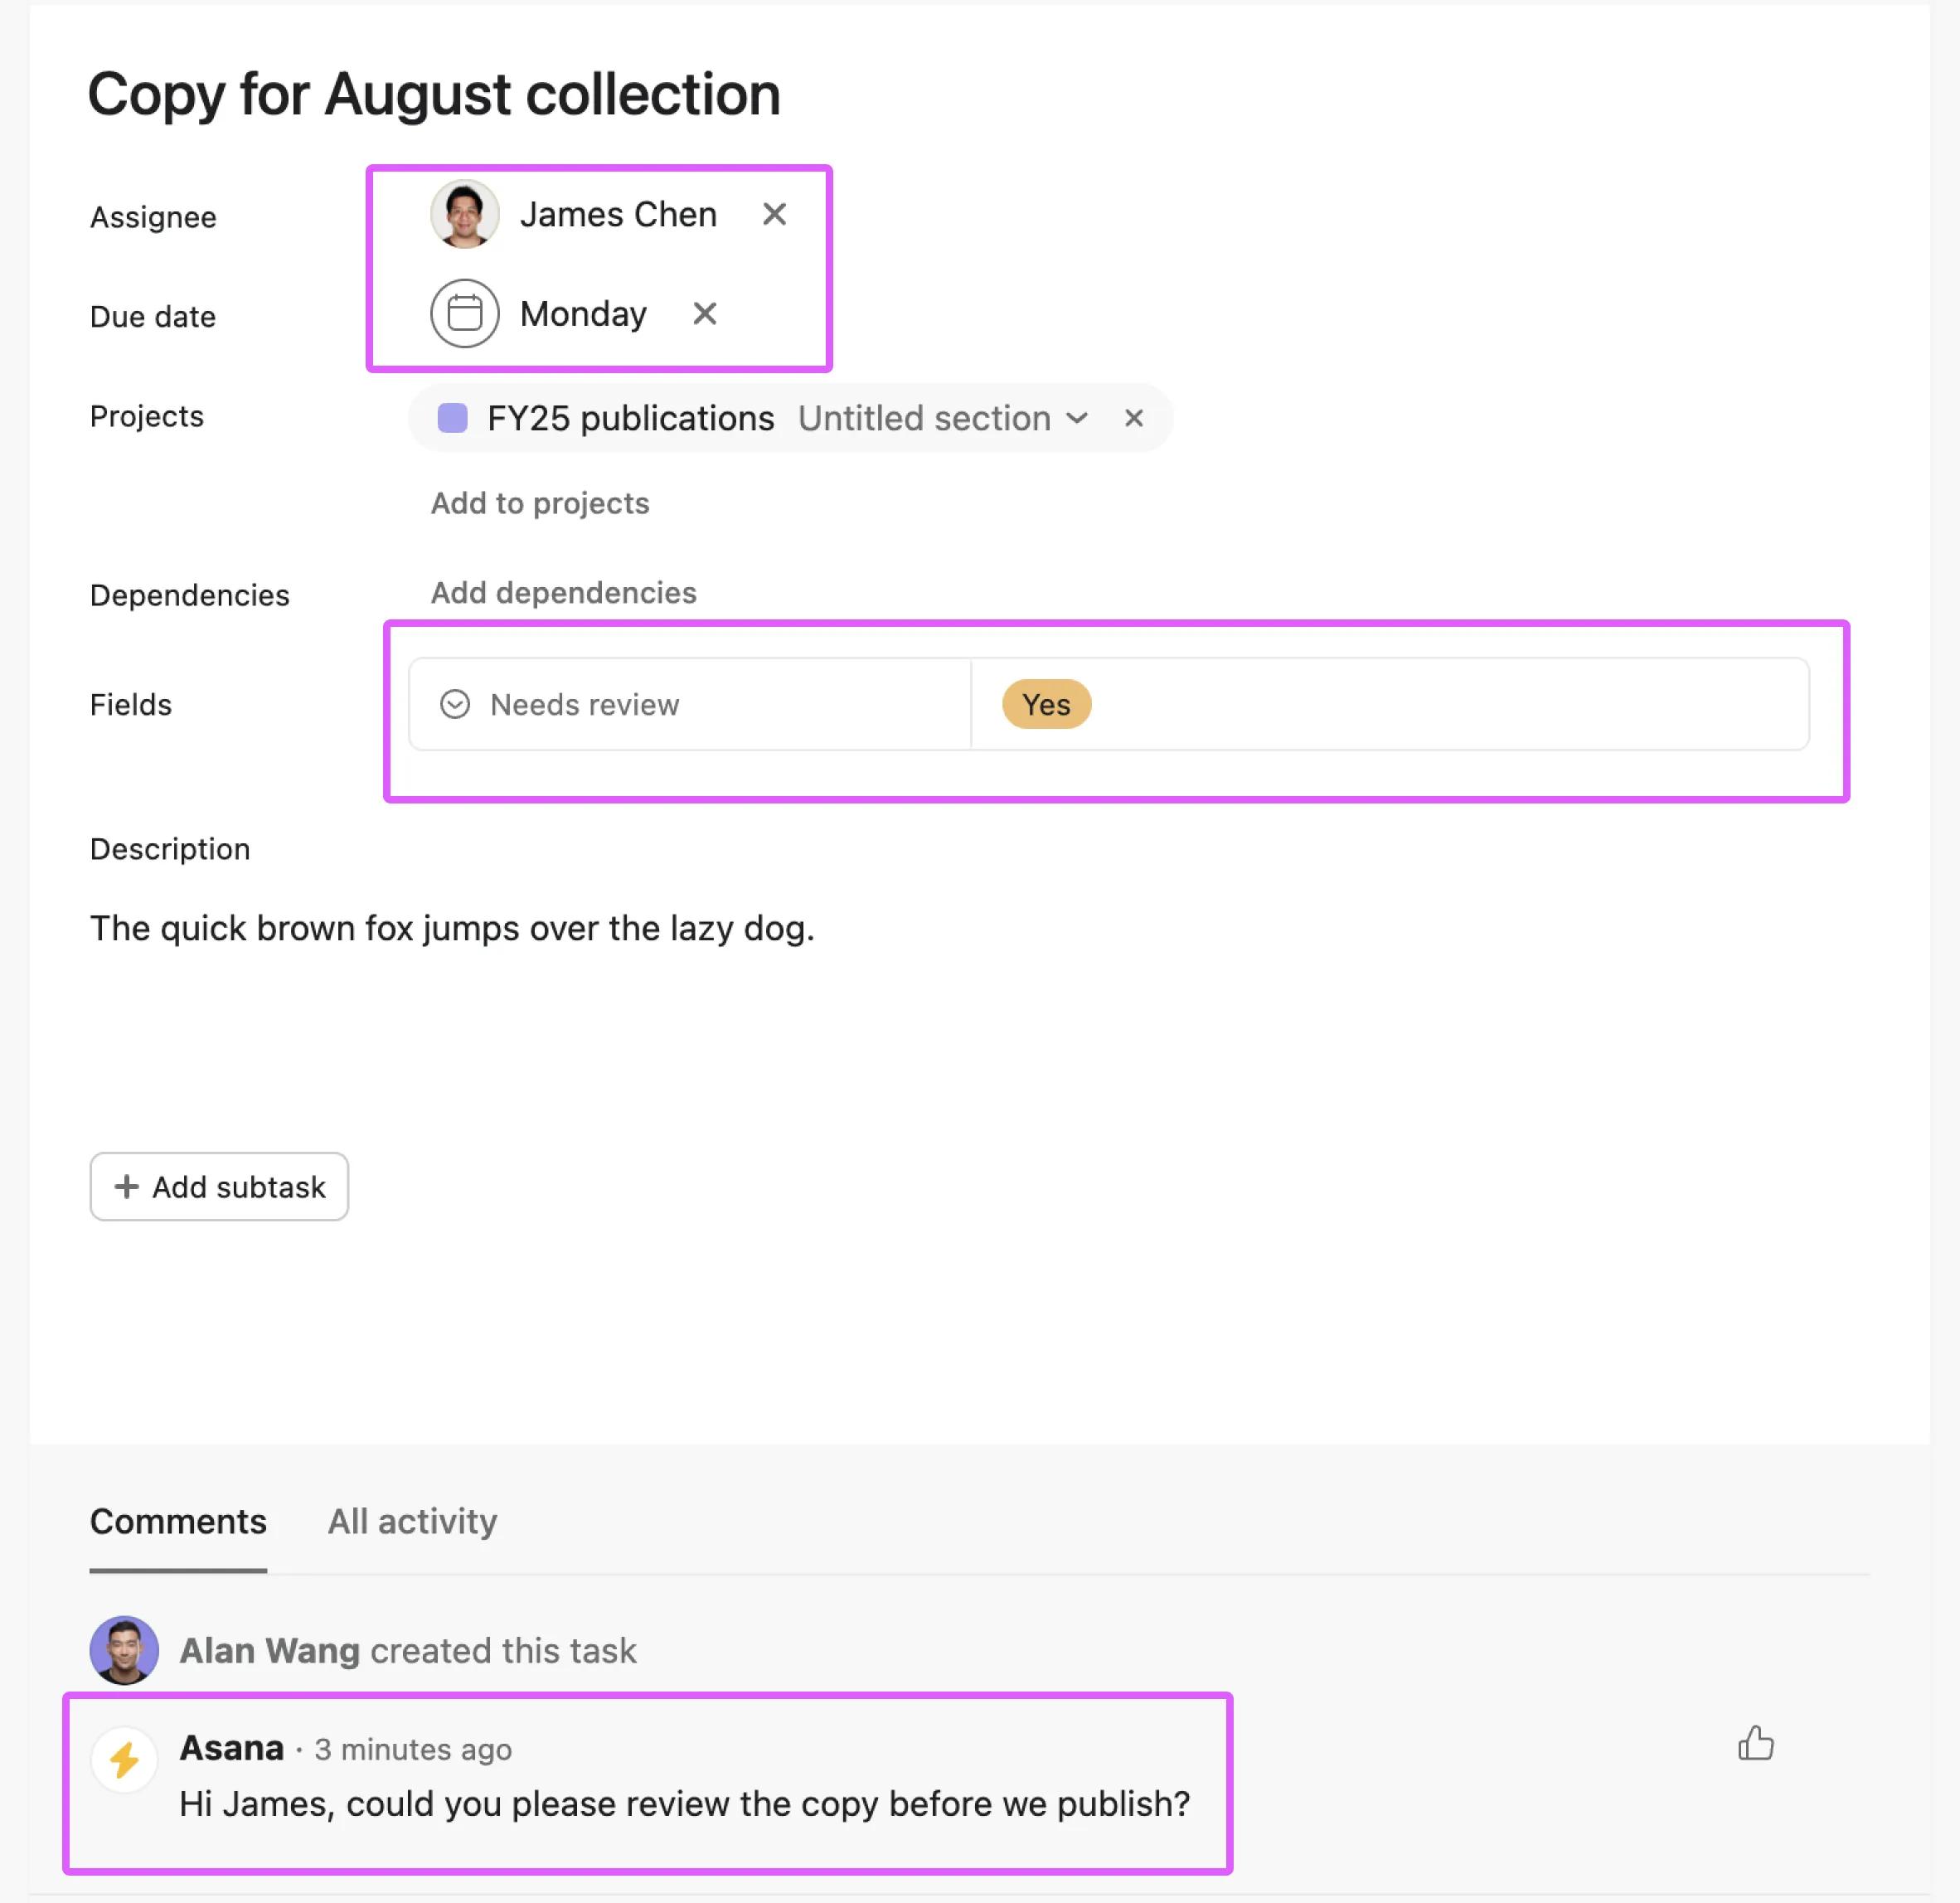Clear the Monday due date
Screen dimensions: 1960x1903
[705, 313]
